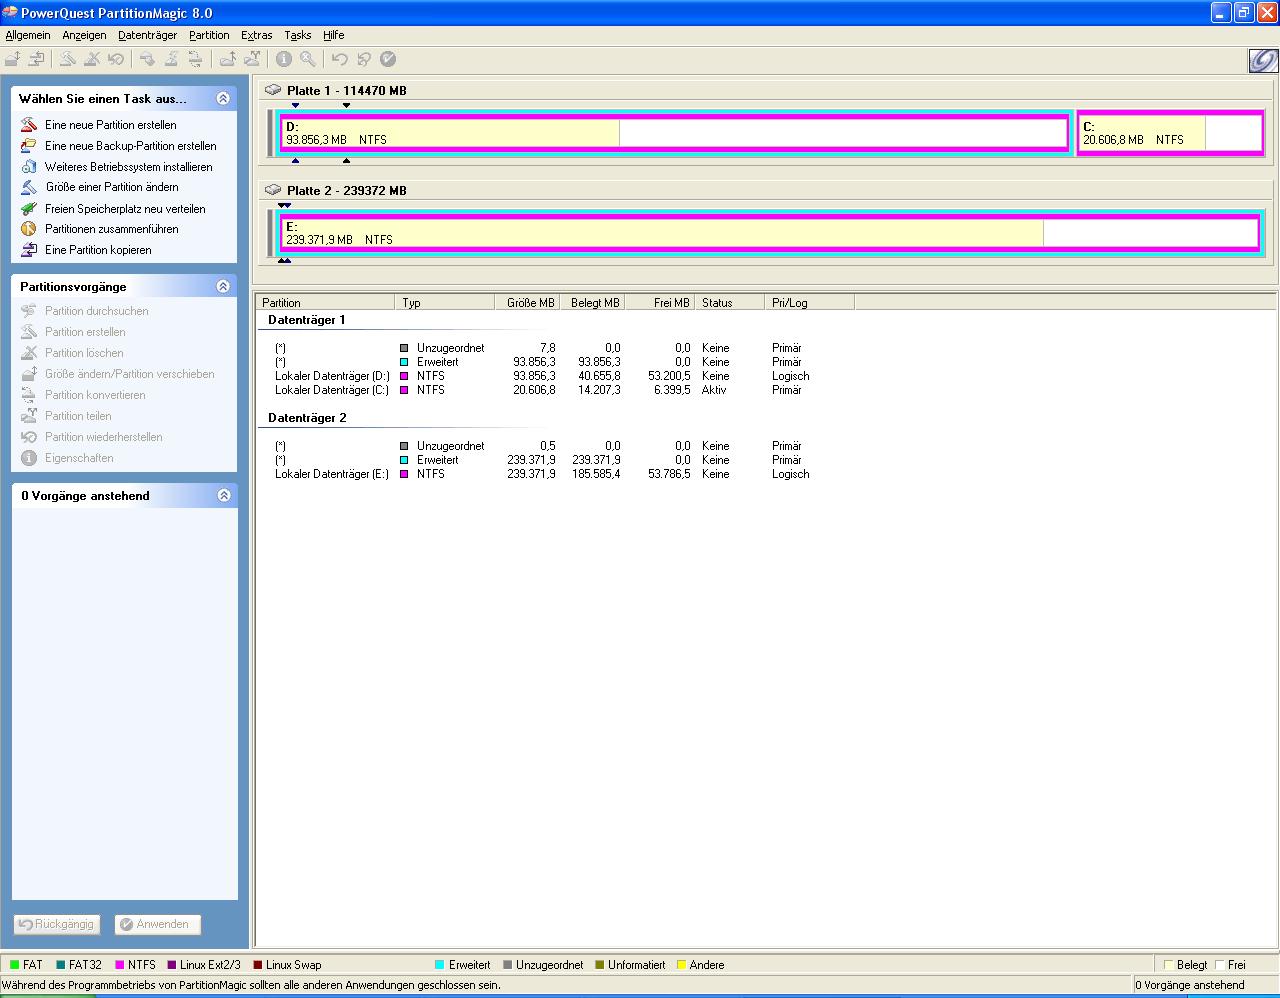This screenshot has width=1280, height=998.
Task: Click the NTFS magenta legend swatch
Action: 119,965
